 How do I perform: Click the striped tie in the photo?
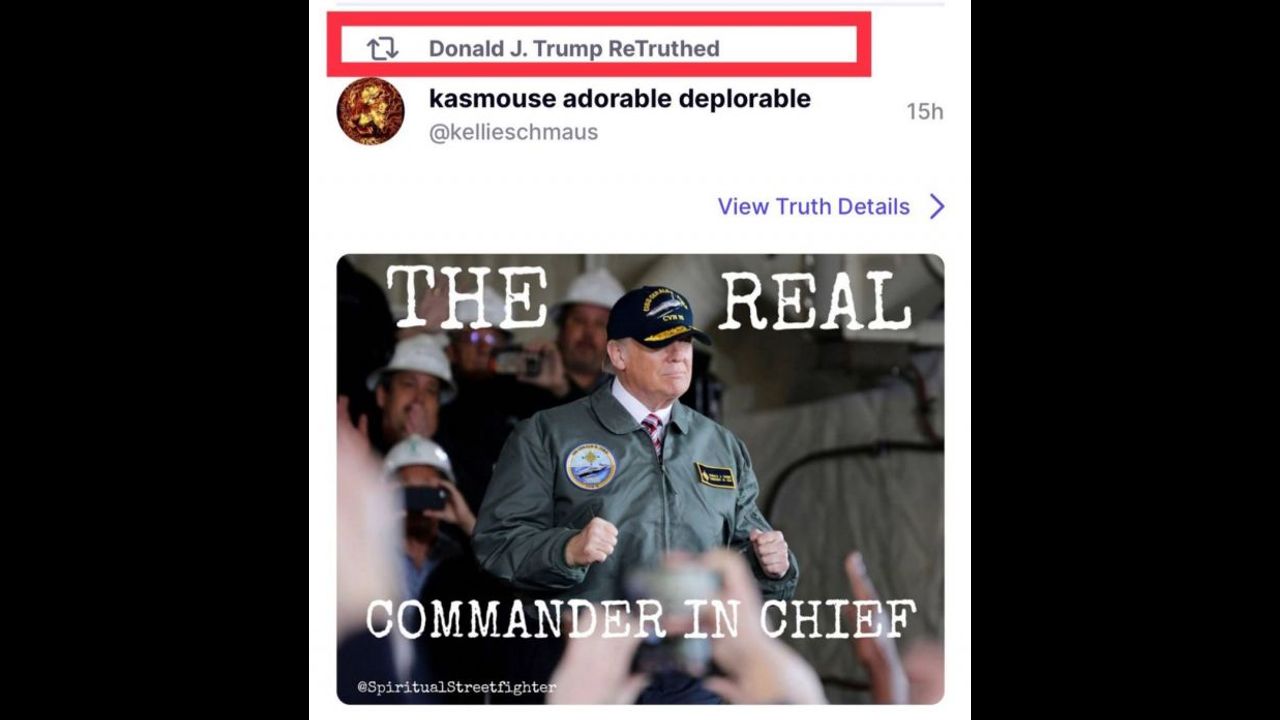coord(652,431)
